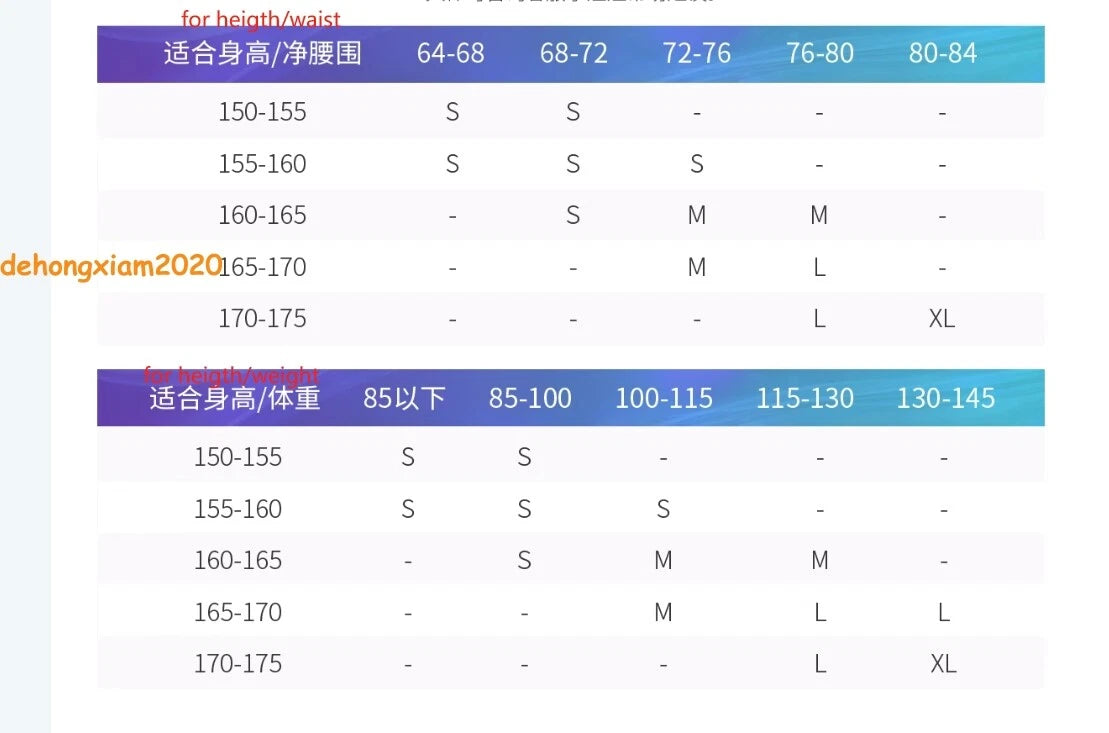Select the 85以下 weight column header
Viewport: 1109px width, 733px height.
[404, 398]
